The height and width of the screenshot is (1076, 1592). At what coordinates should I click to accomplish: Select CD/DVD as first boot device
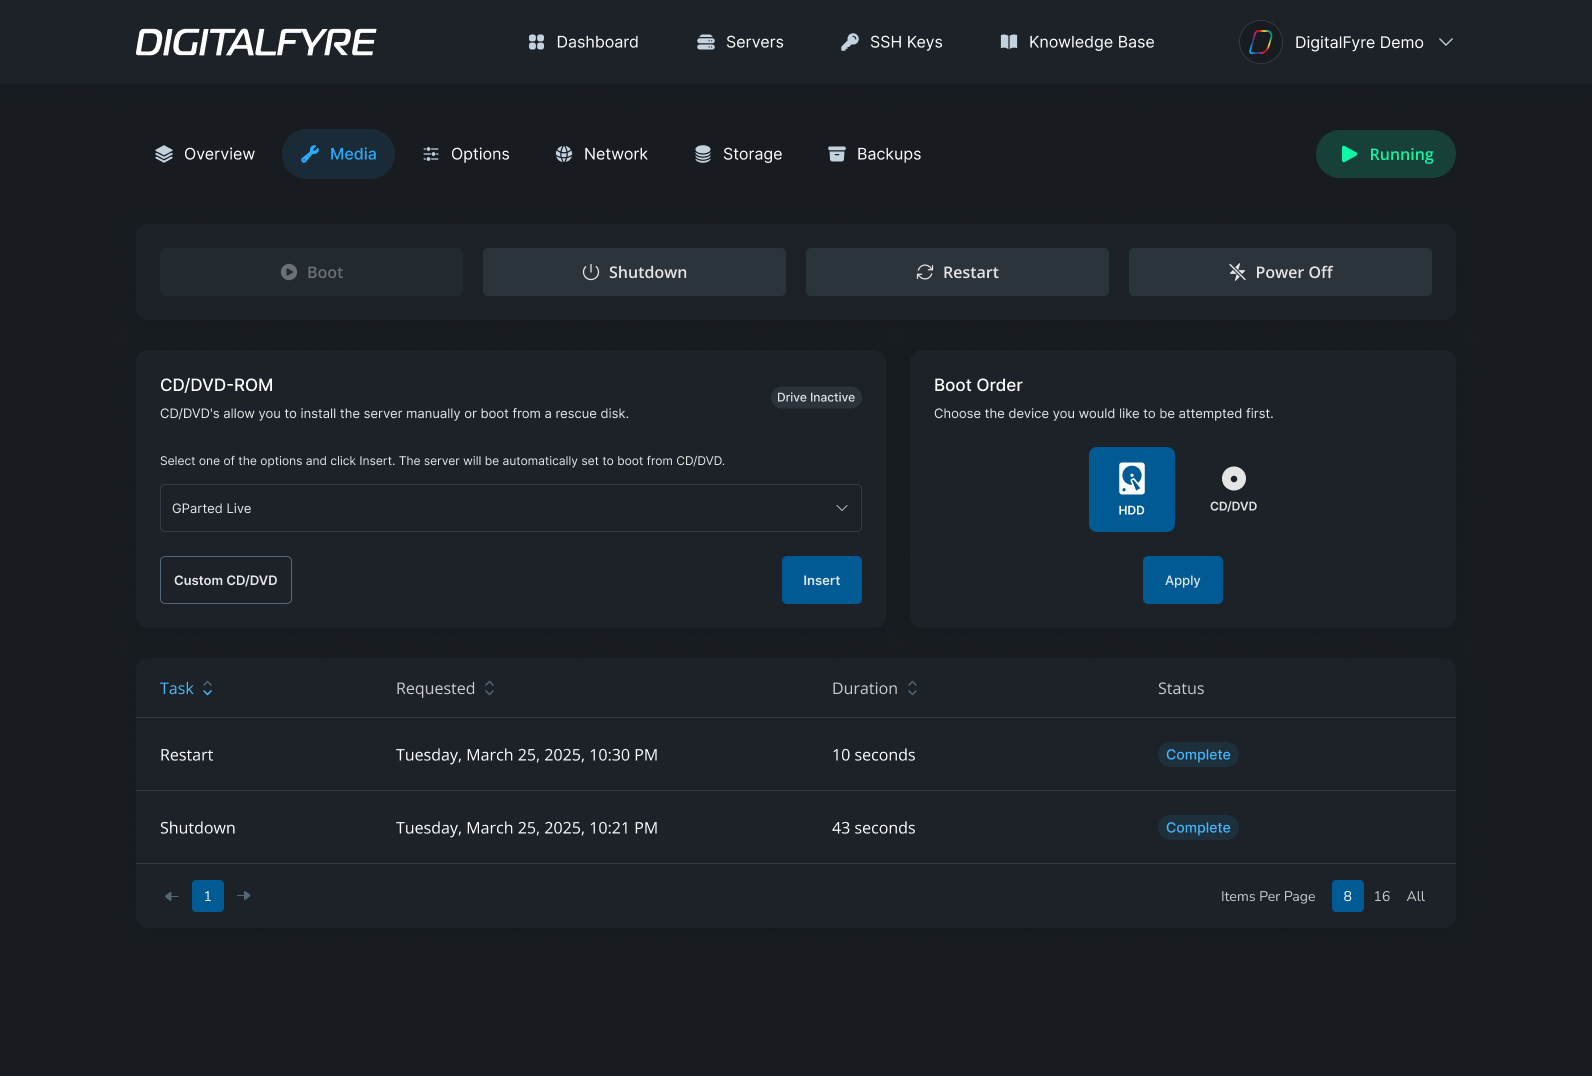[1234, 489]
